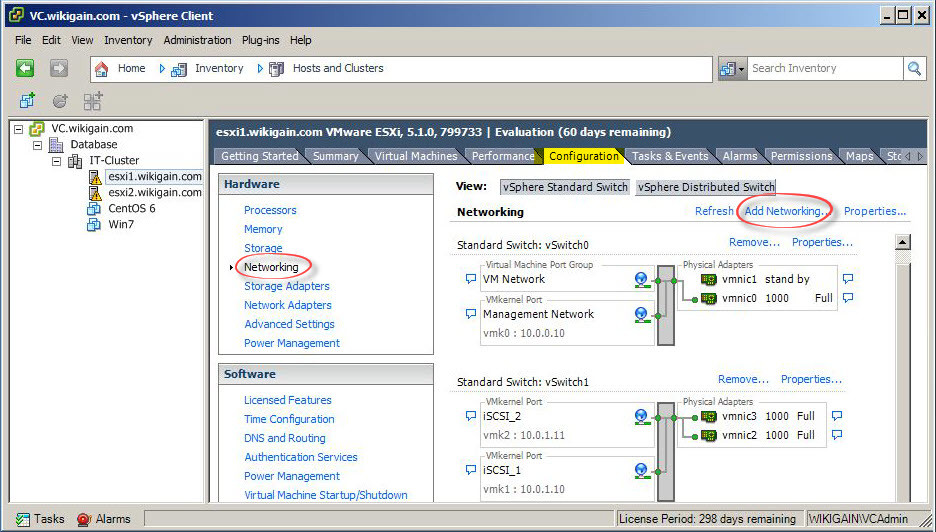Open the File menu

click(23, 40)
